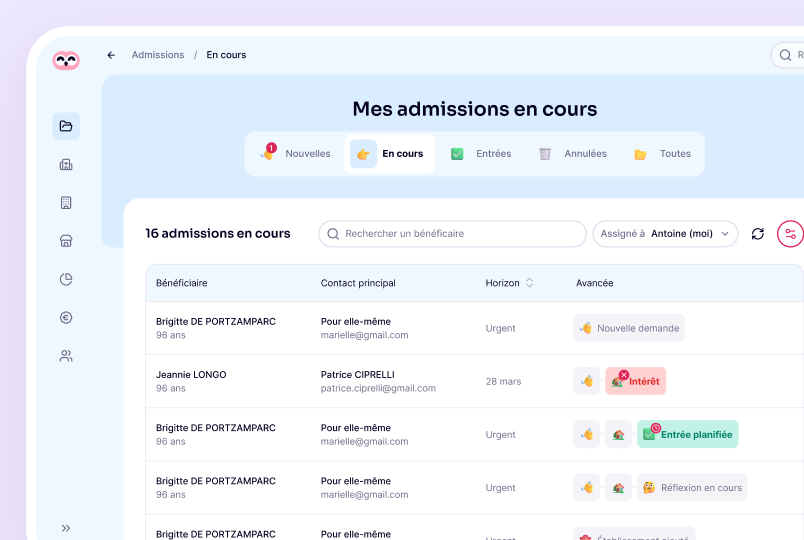Click the Admissions breadcrumb link
The image size is (804, 540).
click(158, 55)
